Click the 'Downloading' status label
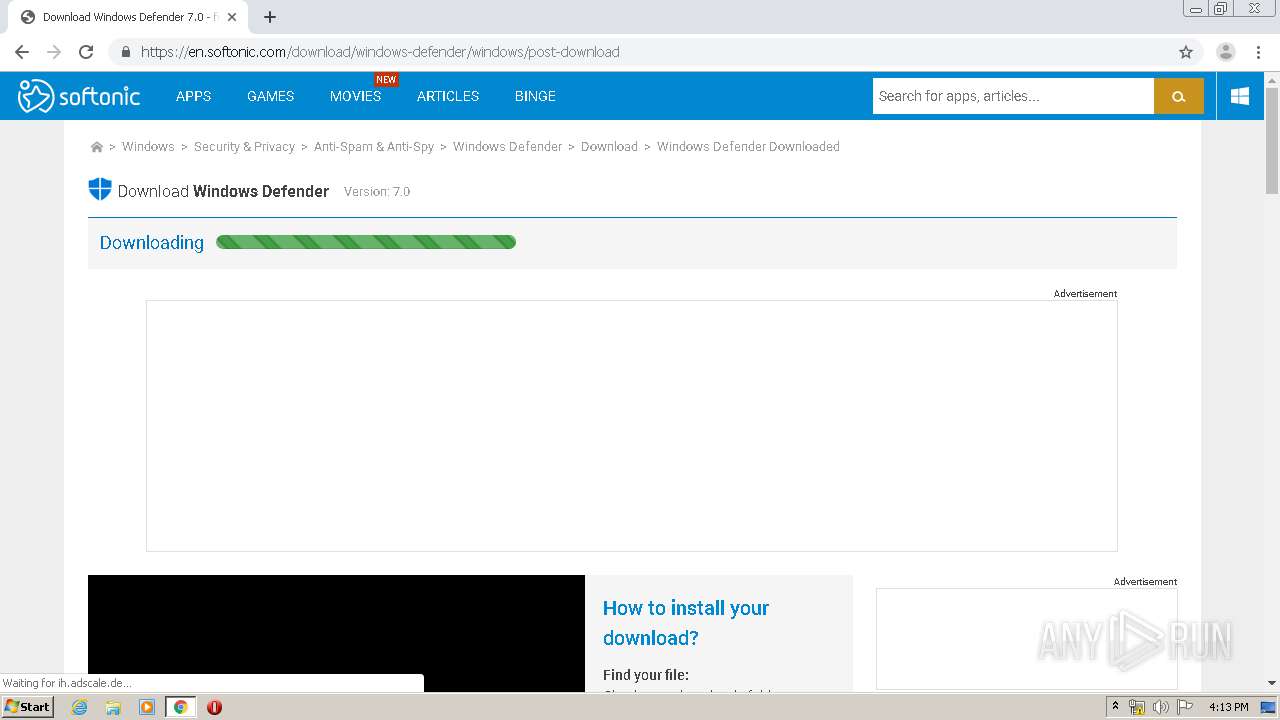 pyautogui.click(x=152, y=242)
